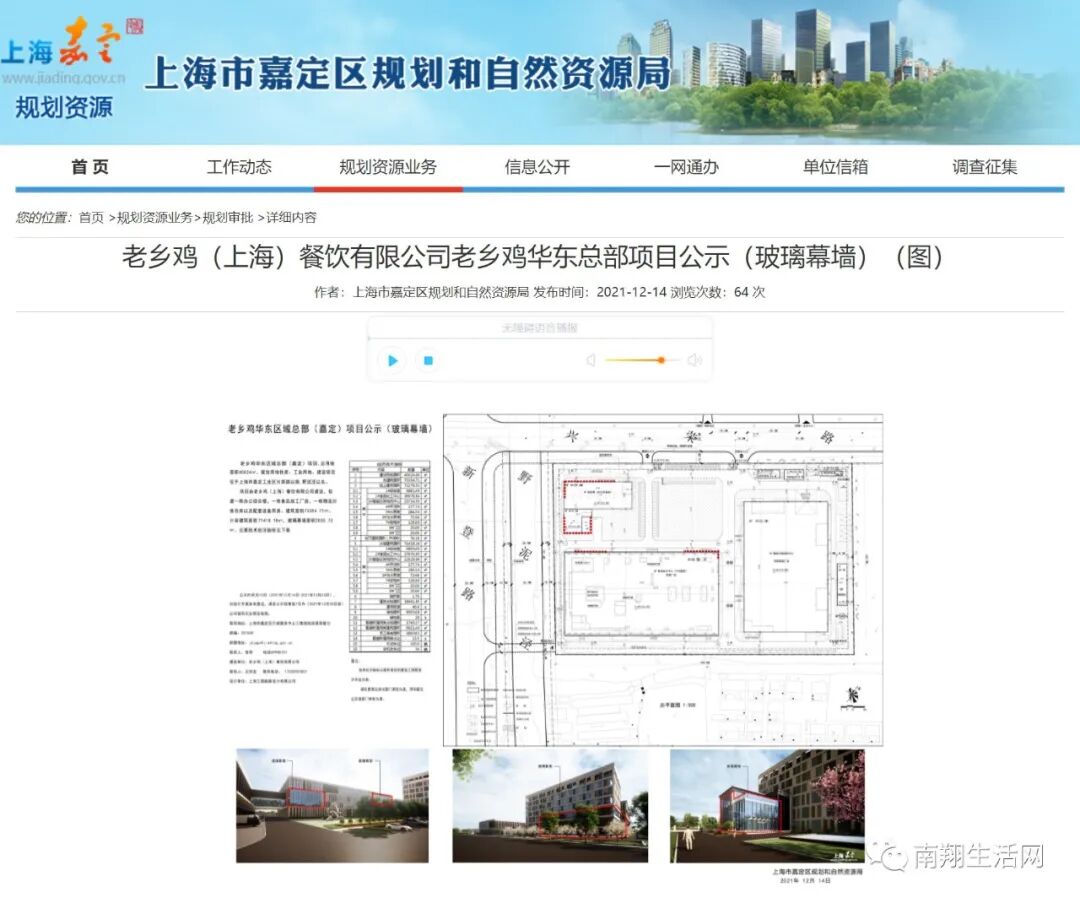Click the 详细内容 breadcrumb item
The image size is (1080, 903).
pyautogui.click(x=291, y=218)
